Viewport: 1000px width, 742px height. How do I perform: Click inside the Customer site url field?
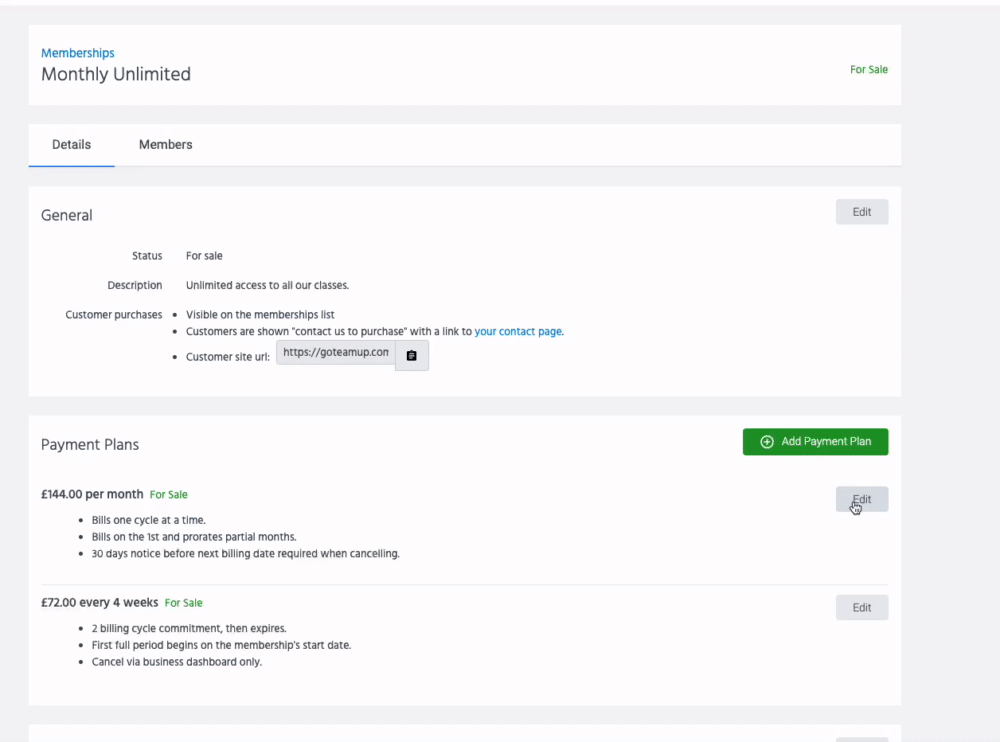(335, 353)
